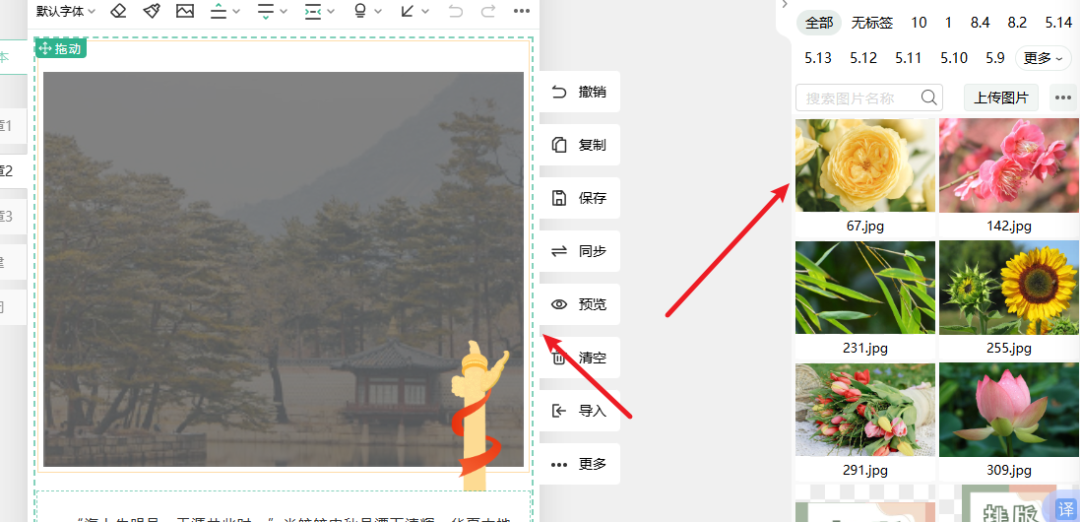The width and height of the screenshot is (1080, 522).
Task: Click the insert image toolbar icon
Action: click(185, 11)
